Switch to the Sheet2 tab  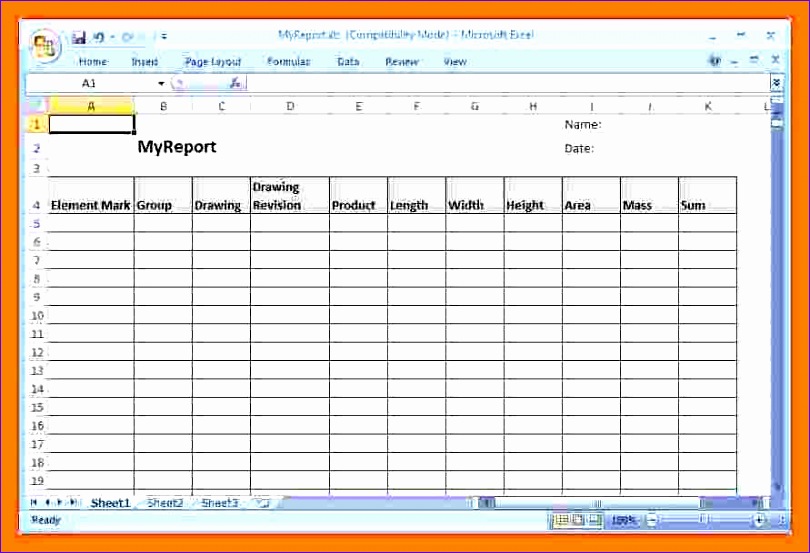(x=165, y=503)
